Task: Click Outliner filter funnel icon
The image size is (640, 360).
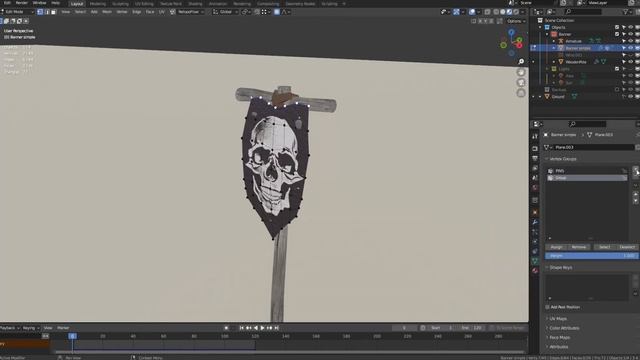Action: pyautogui.click(x=626, y=12)
